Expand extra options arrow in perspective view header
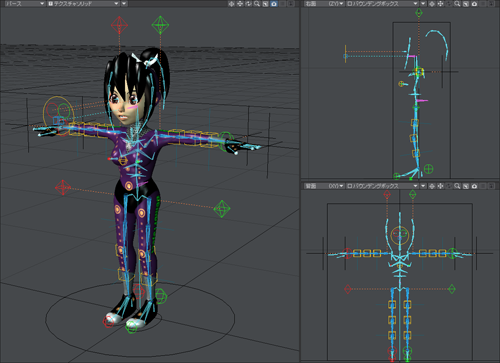This screenshot has width=500, height=363. point(124,4)
